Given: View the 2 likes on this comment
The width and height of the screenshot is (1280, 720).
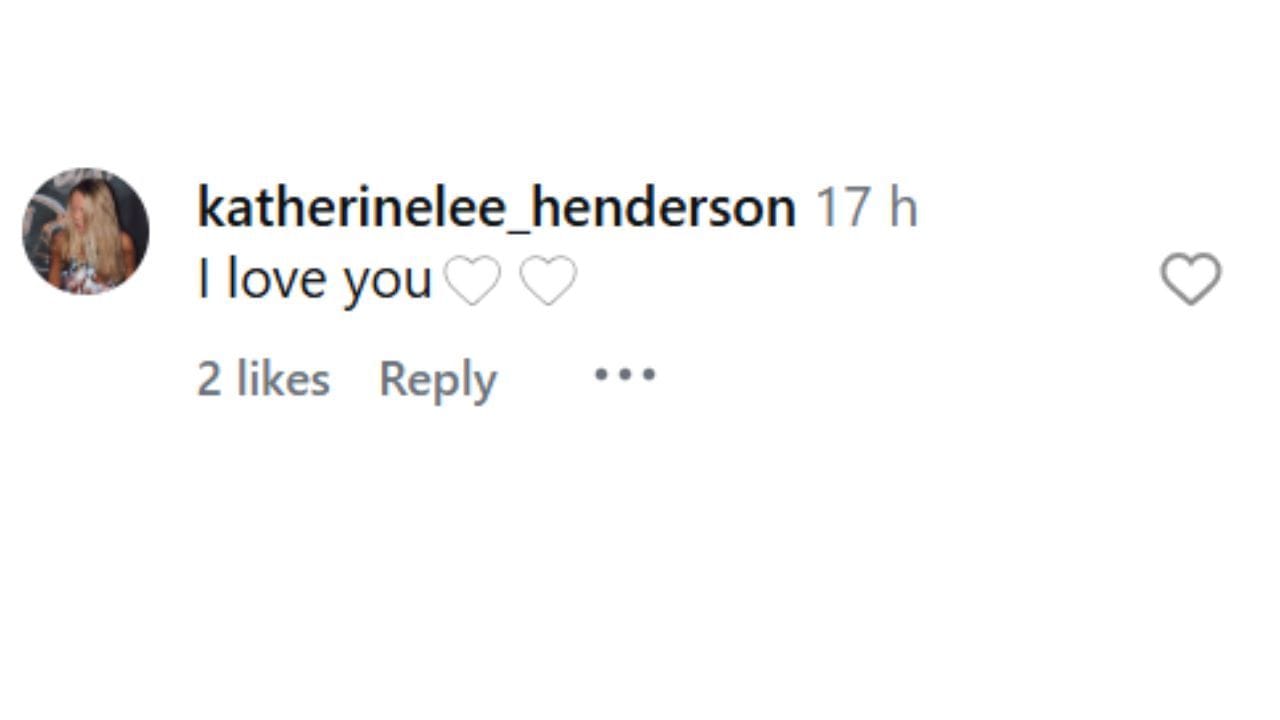Looking at the screenshot, I should [263, 379].
